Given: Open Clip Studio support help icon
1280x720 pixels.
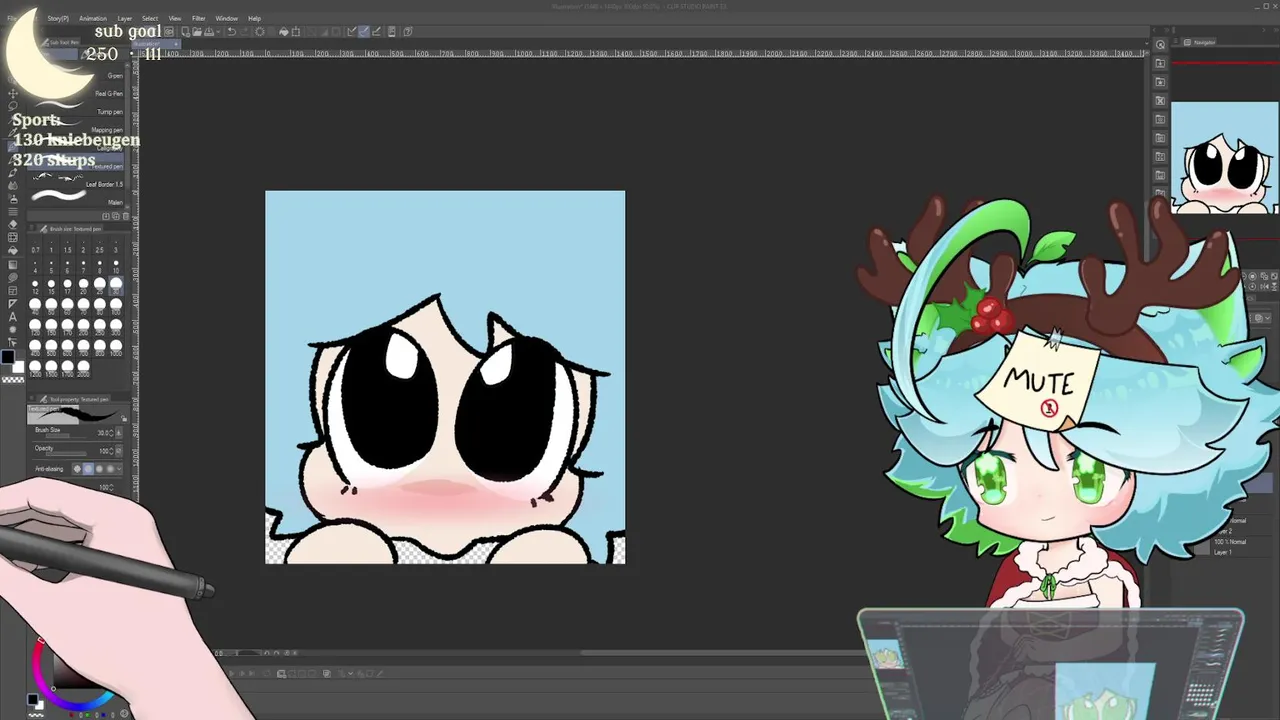Looking at the screenshot, I should [408, 31].
